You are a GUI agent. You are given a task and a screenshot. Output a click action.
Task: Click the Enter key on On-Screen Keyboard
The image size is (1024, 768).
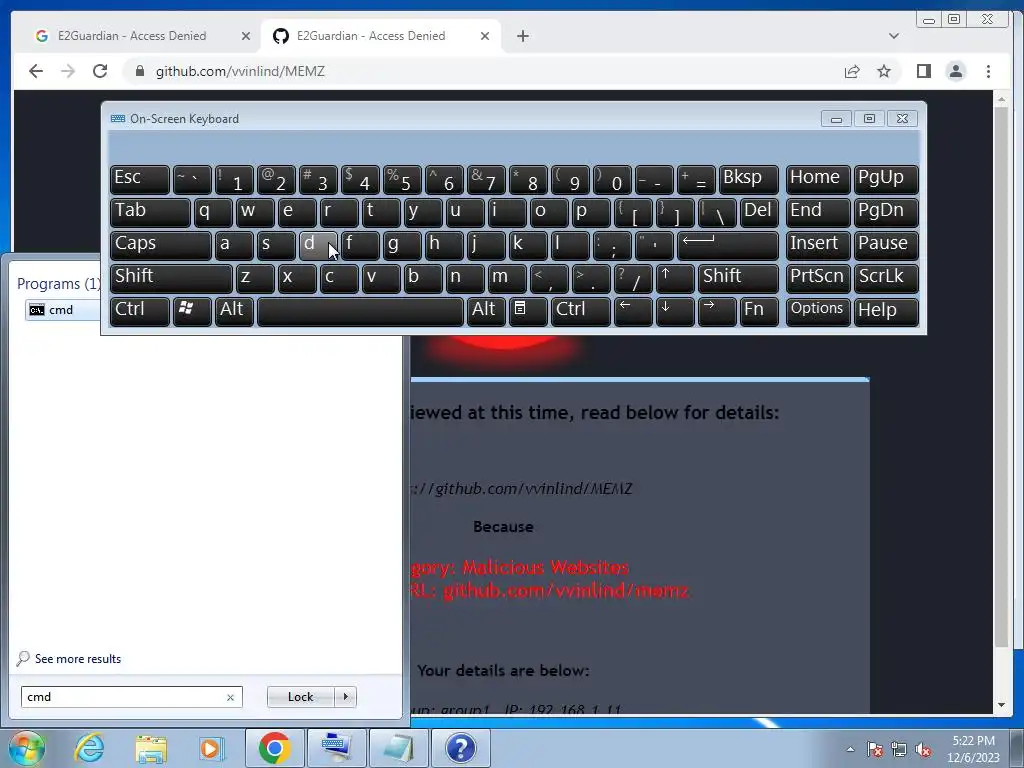pyautogui.click(x=728, y=245)
